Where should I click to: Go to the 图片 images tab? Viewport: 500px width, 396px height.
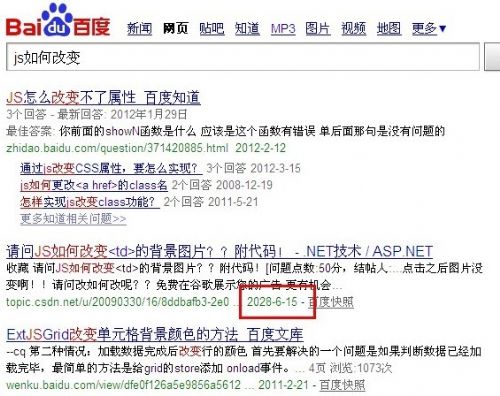point(318,29)
